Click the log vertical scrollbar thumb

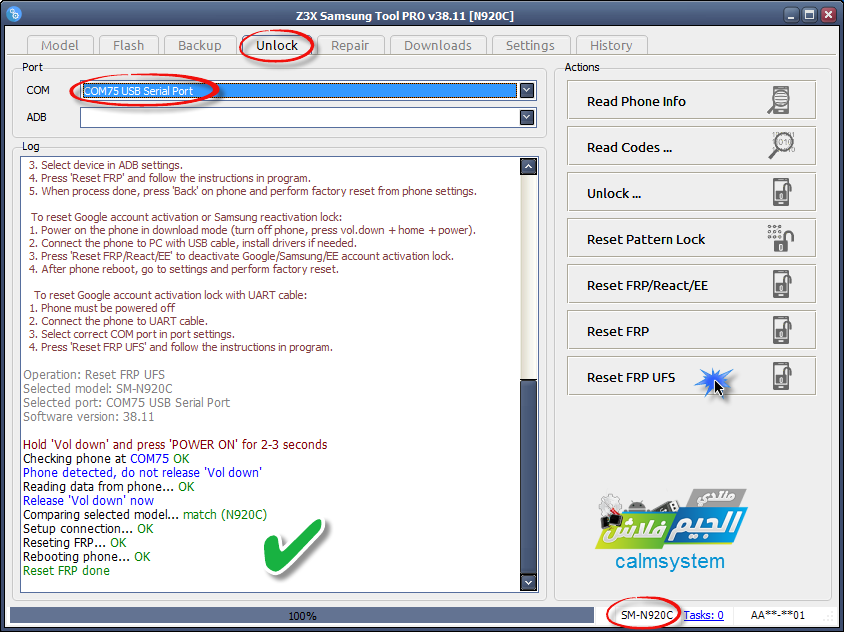click(529, 476)
